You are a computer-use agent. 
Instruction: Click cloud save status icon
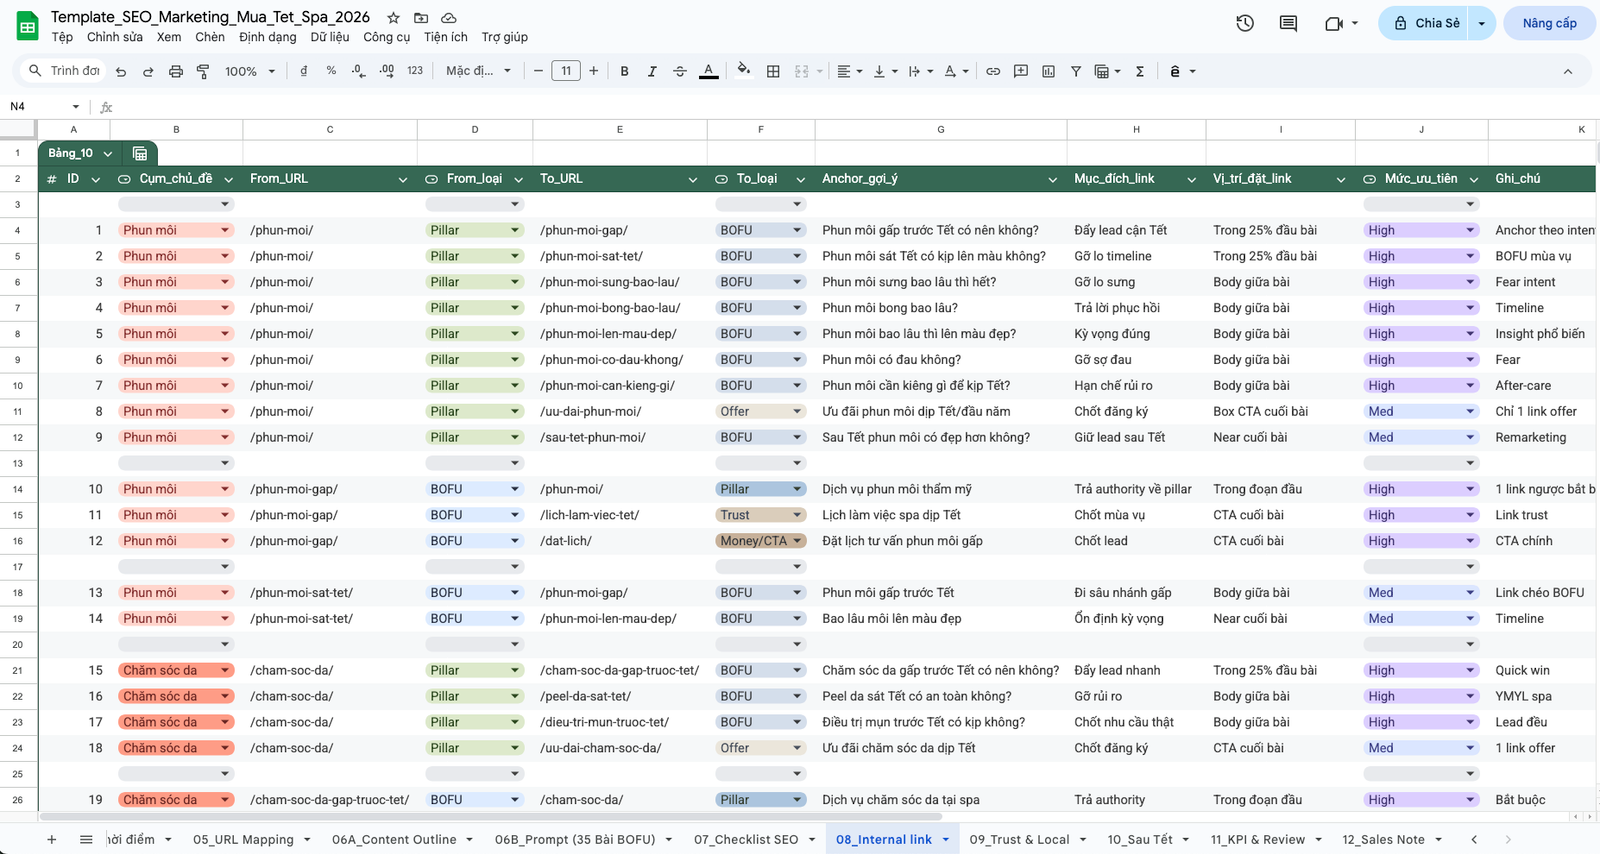(449, 18)
